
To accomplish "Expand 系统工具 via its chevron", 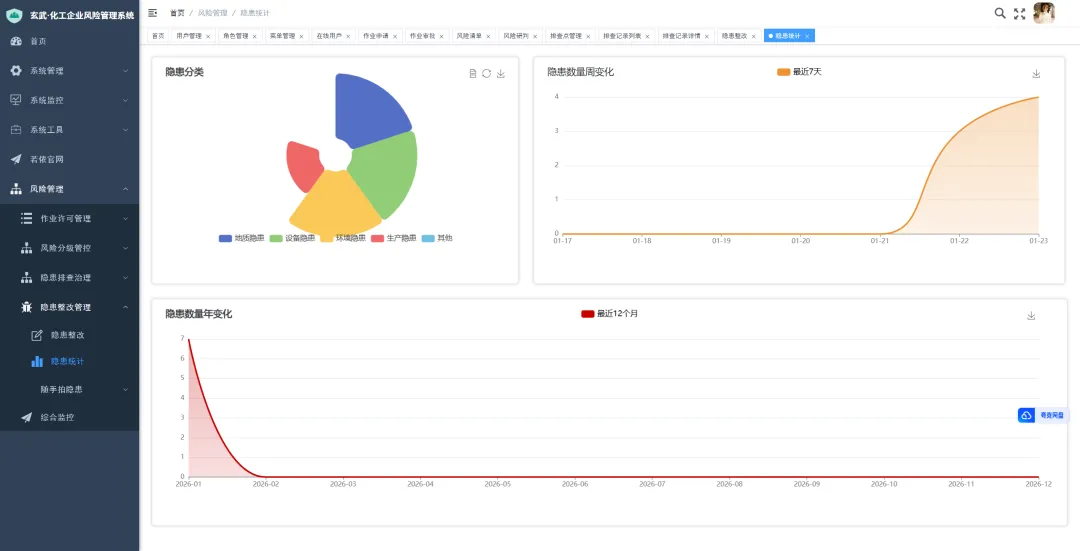I will coord(125,130).
